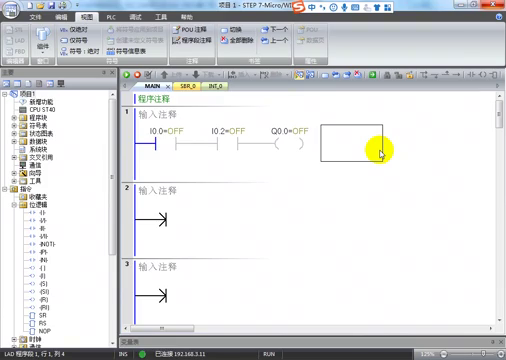The image size is (506, 360).
Task: Expand the Program Block tree node
Action: 14,118
